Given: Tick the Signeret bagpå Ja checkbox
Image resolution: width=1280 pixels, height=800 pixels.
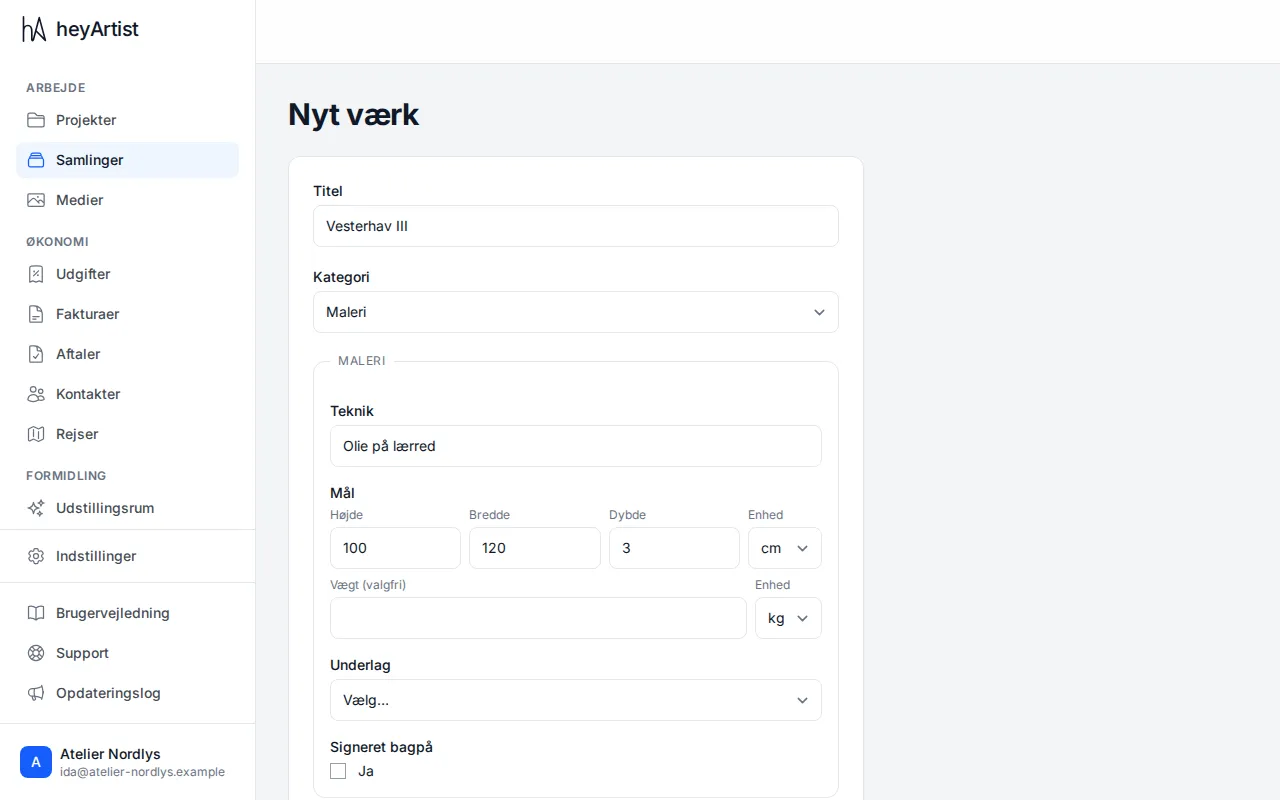Looking at the screenshot, I should [x=338, y=771].
